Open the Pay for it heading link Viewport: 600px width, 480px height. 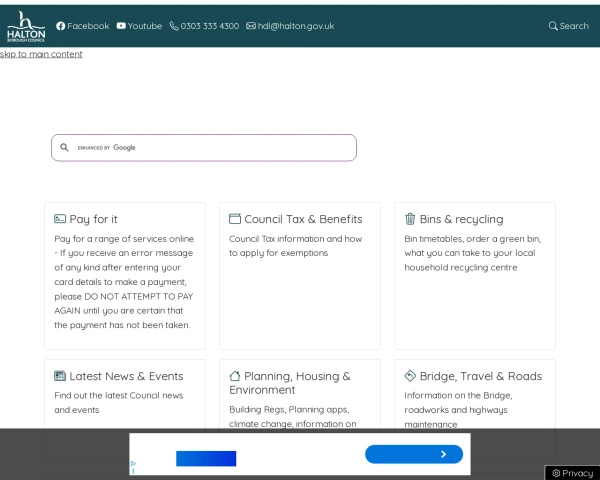[x=93, y=219]
